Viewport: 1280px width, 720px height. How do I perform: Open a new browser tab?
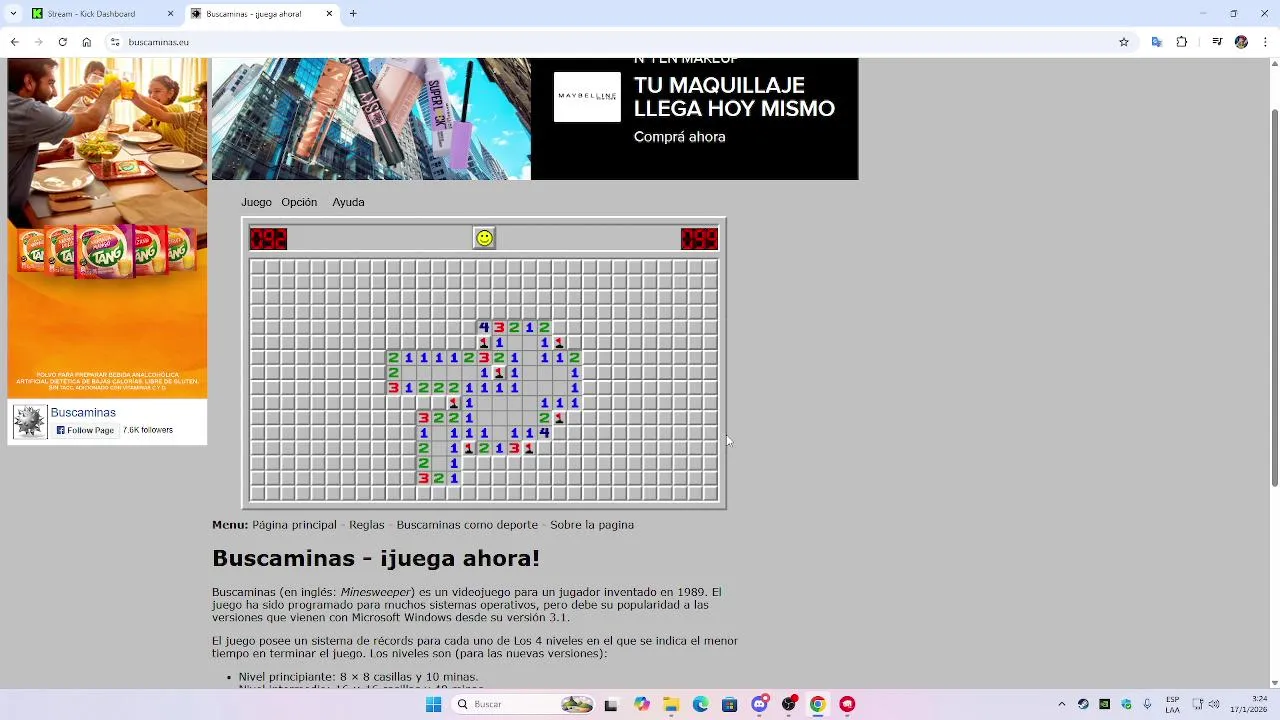(x=353, y=14)
